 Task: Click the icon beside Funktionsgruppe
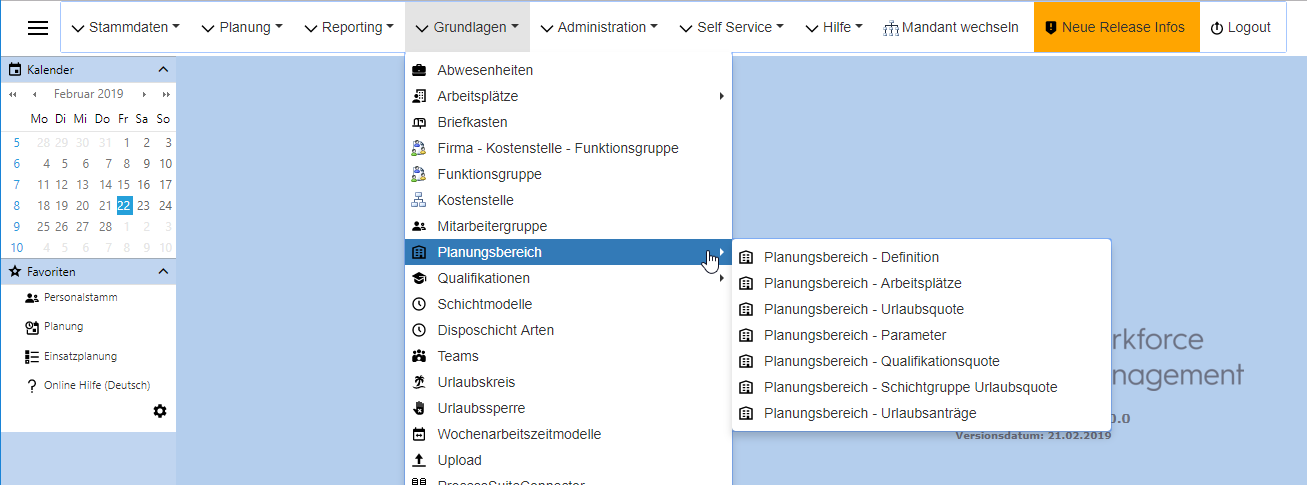point(419,174)
